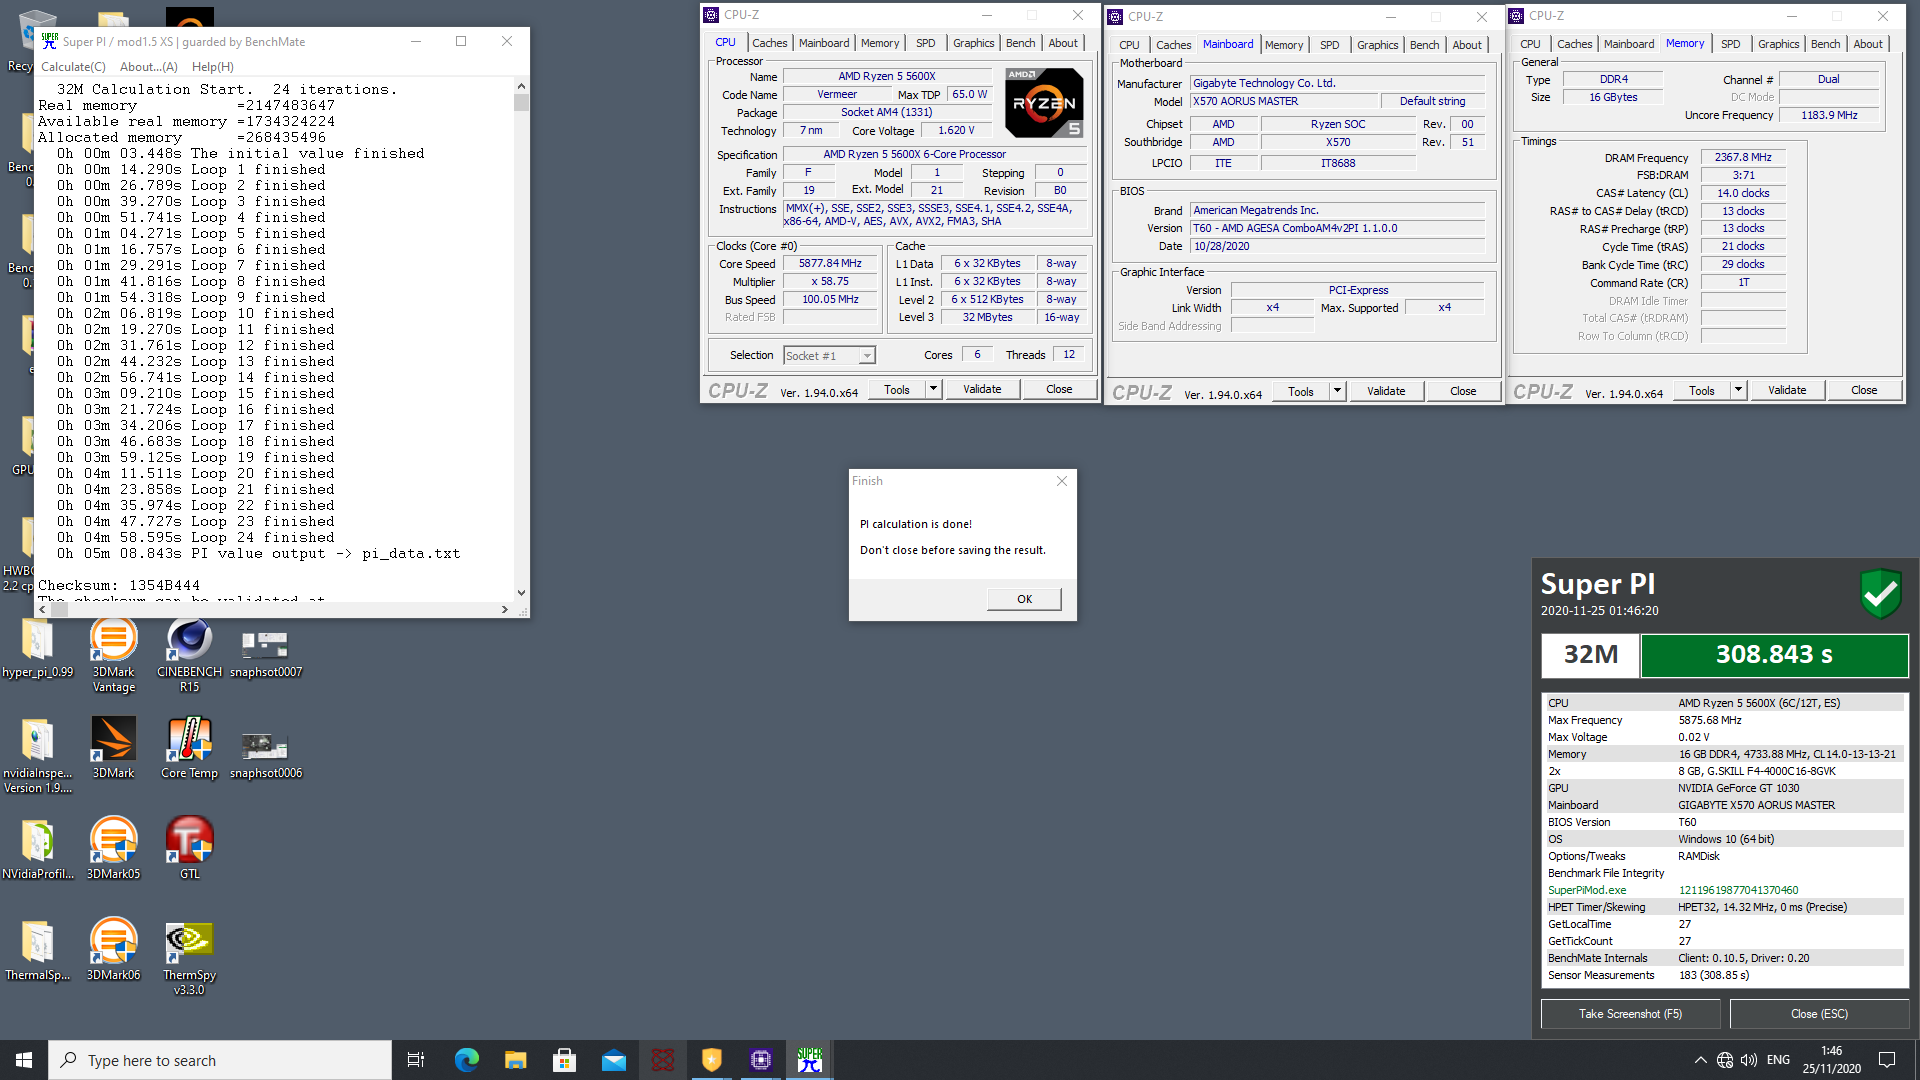Open the red taskbar app icon
This screenshot has width=1920, height=1080.
click(x=662, y=1060)
